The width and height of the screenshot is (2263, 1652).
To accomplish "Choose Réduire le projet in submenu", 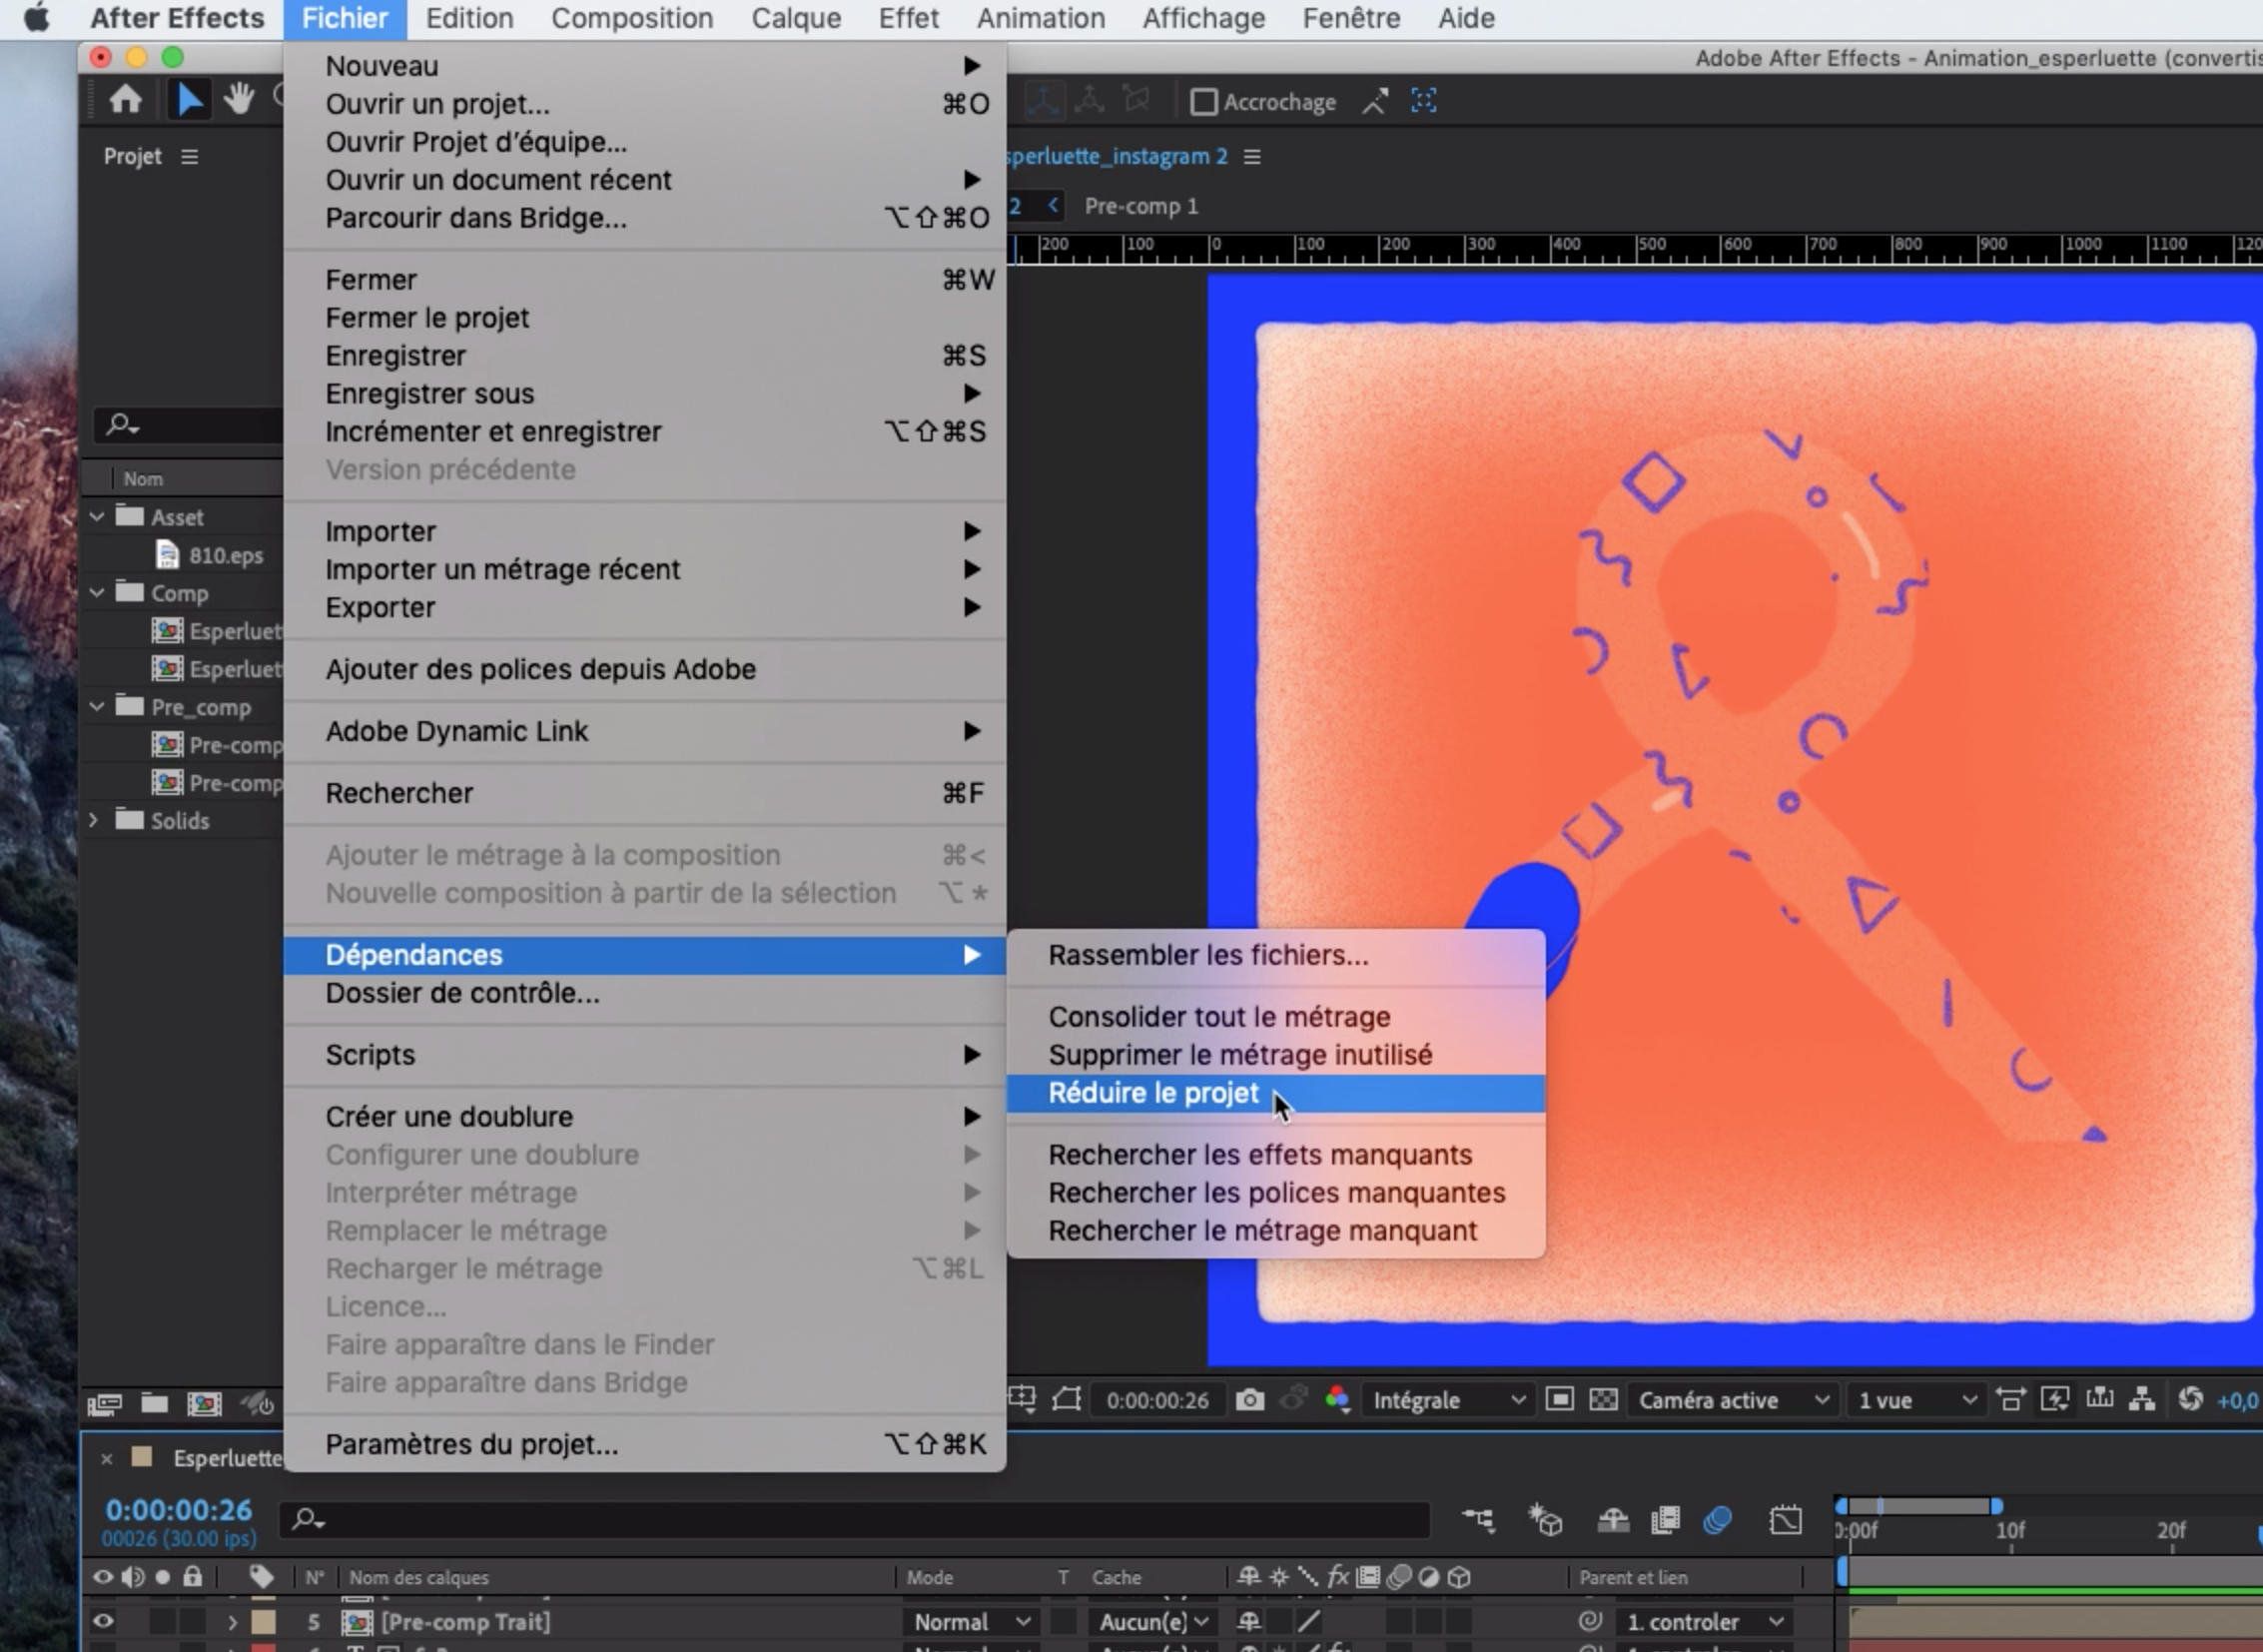I will 1275,1093.
